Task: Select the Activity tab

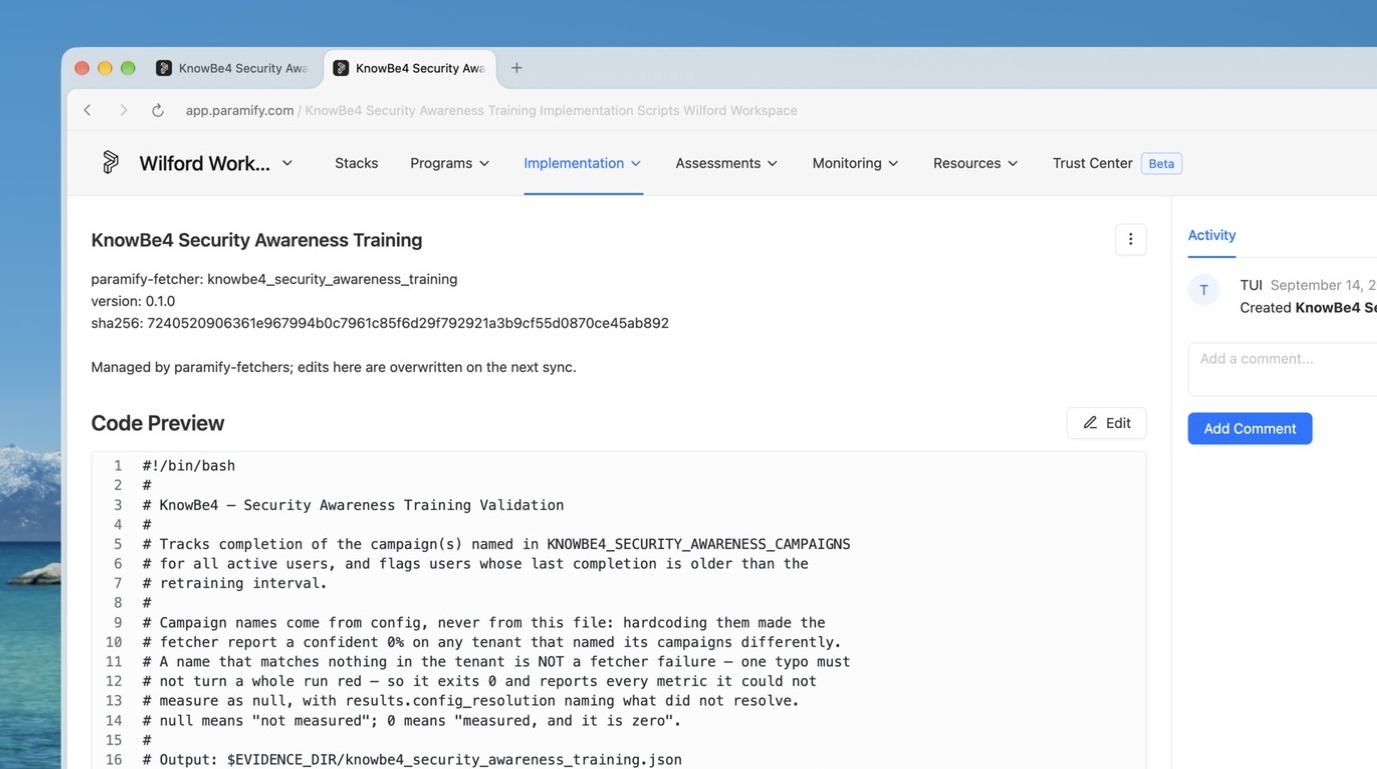Action: click(x=1211, y=235)
